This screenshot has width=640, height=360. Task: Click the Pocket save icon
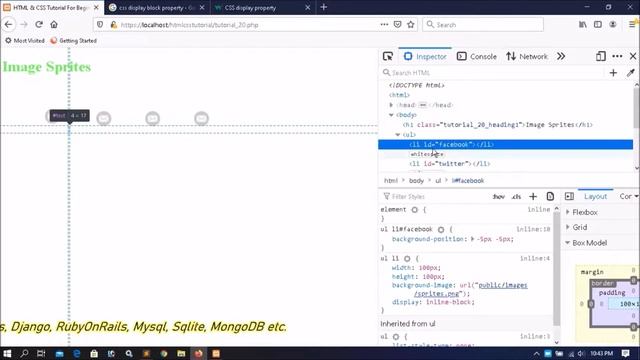(x=398, y=24)
